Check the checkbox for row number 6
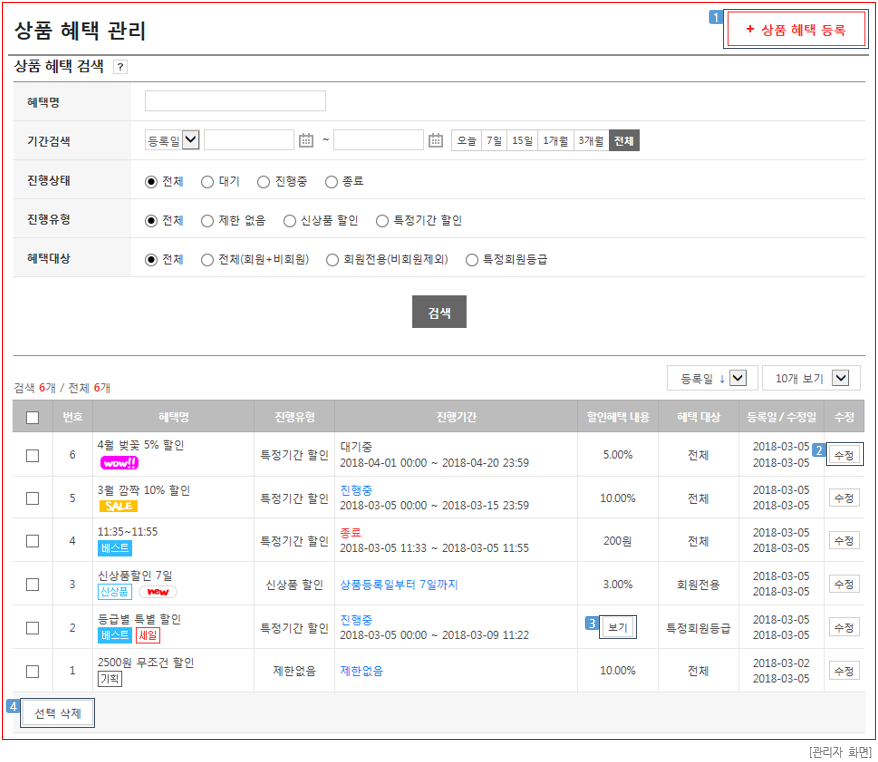The height and width of the screenshot is (762, 878). pos(32,456)
